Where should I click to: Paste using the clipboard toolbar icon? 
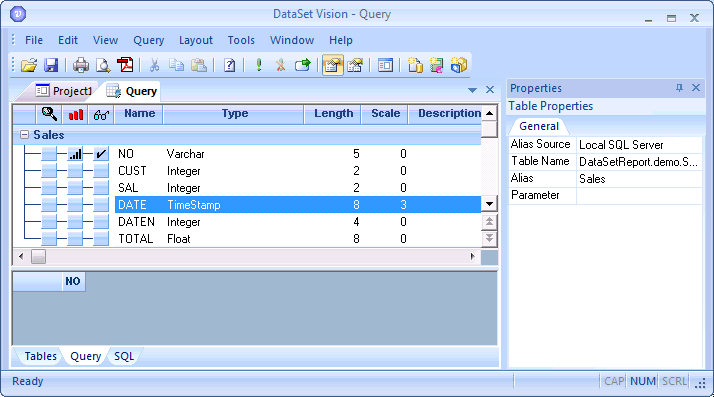pos(199,65)
